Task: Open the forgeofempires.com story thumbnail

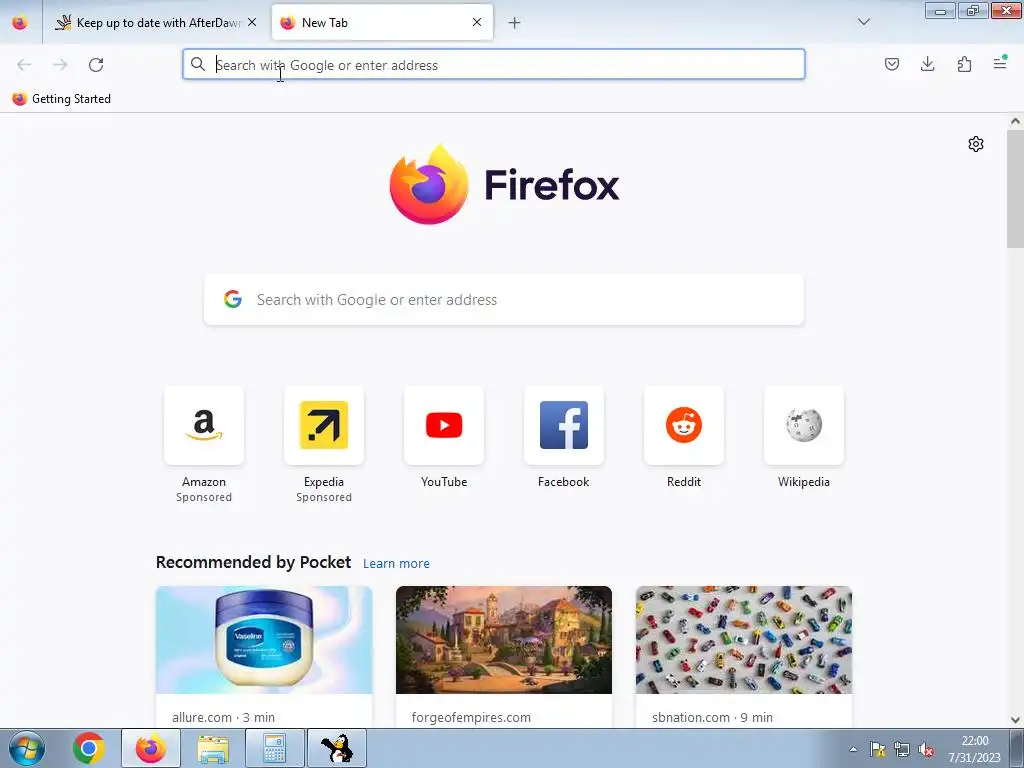Action: (x=504, y=640)
